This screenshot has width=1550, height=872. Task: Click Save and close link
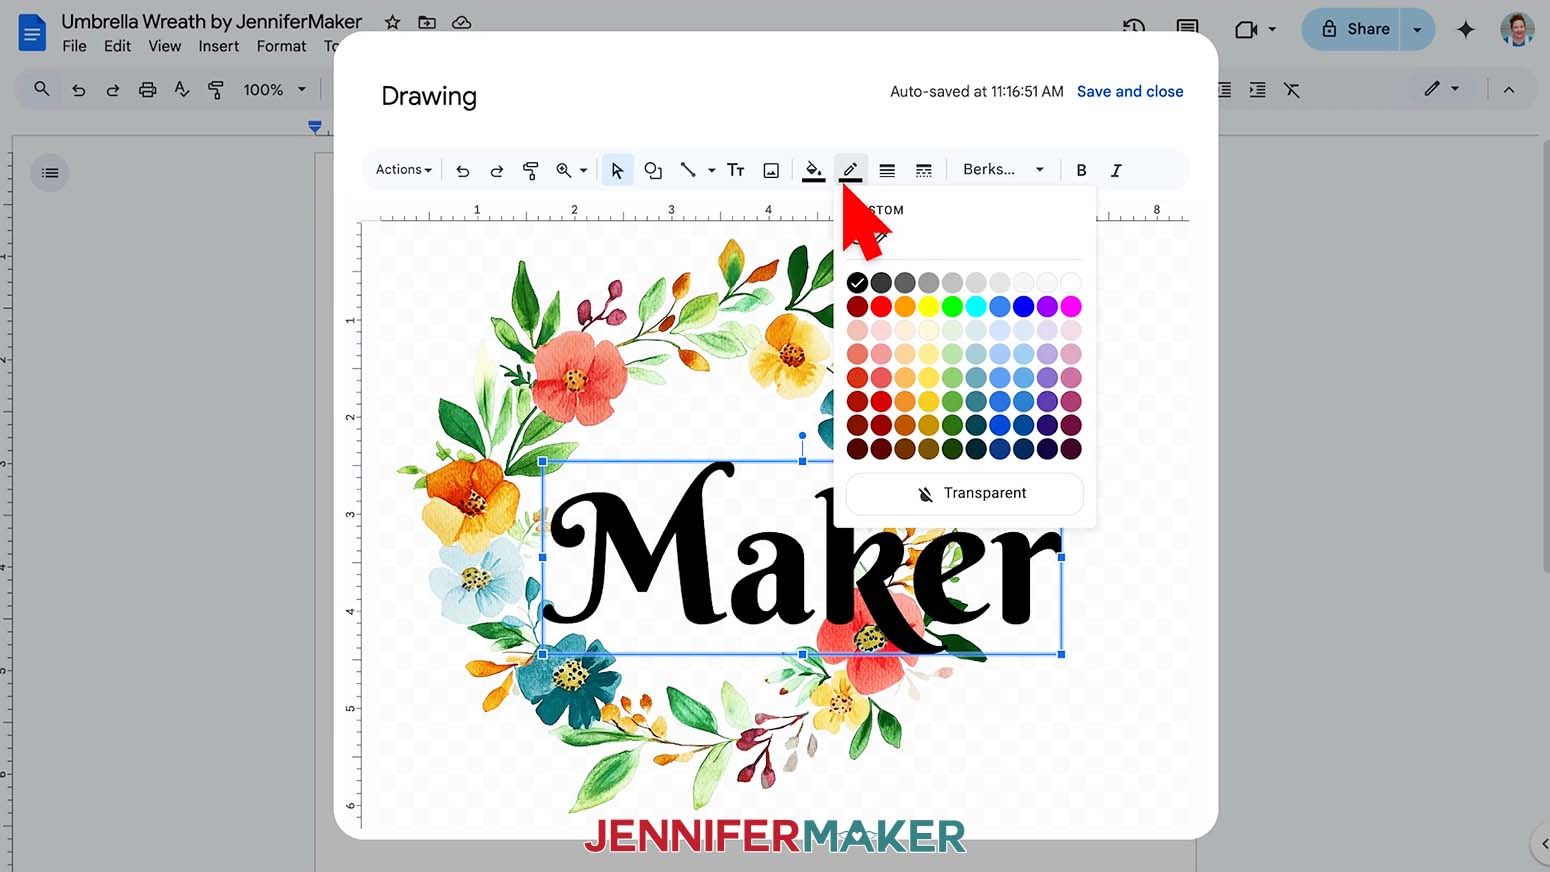(x=1130, y=91)
